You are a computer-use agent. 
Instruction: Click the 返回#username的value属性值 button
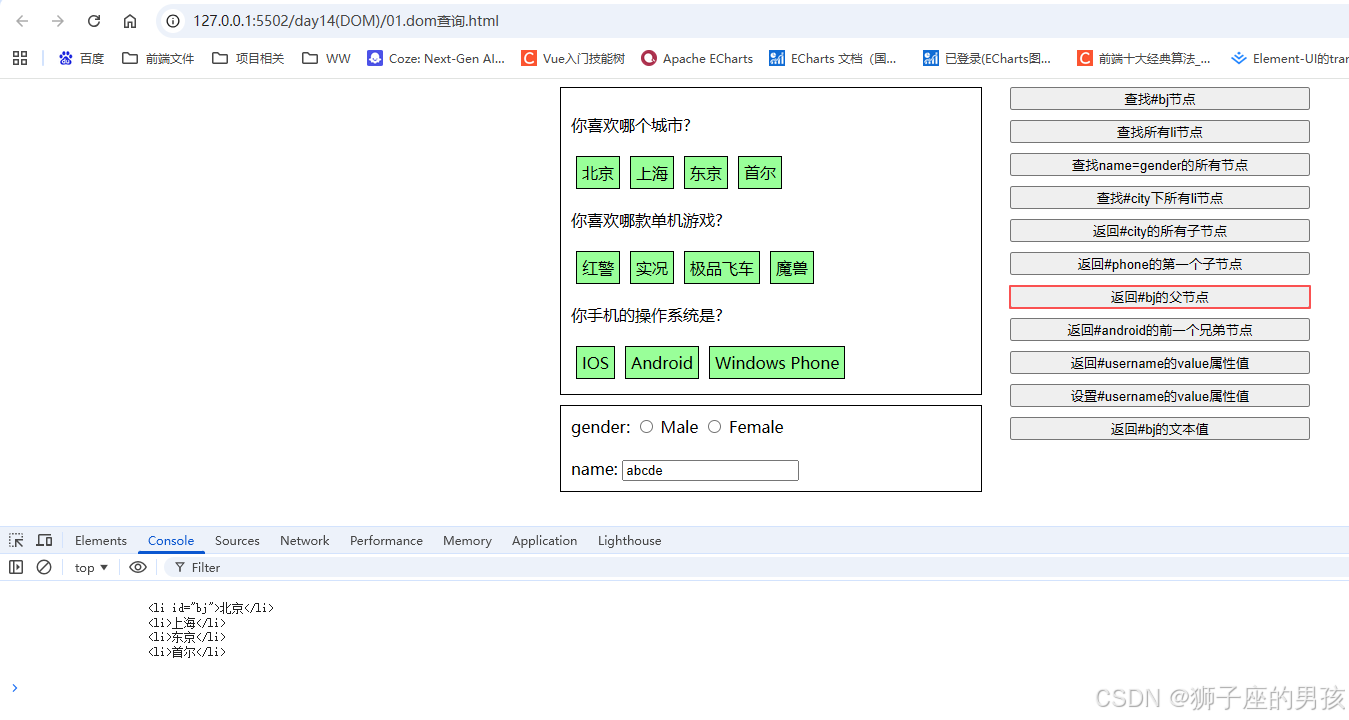[x=1159, y=362]
